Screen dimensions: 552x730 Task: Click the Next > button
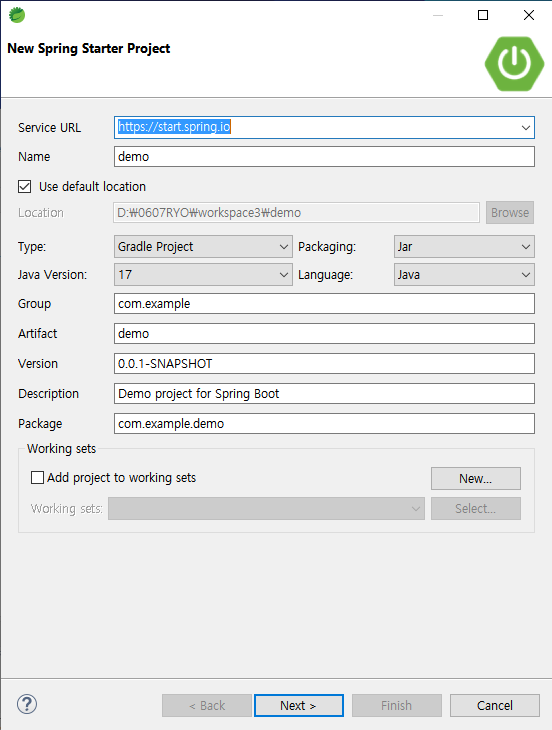point(299,706)
